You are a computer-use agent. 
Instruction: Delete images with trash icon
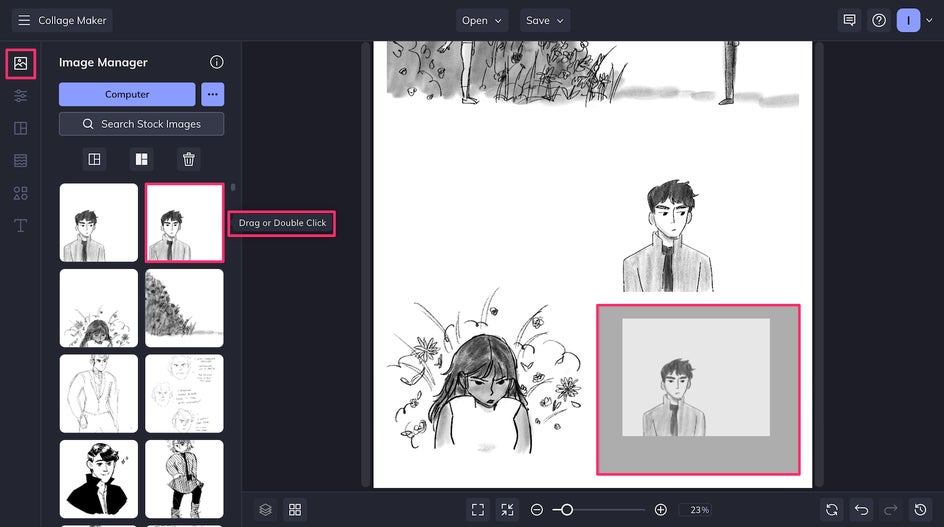click(188, 159)
